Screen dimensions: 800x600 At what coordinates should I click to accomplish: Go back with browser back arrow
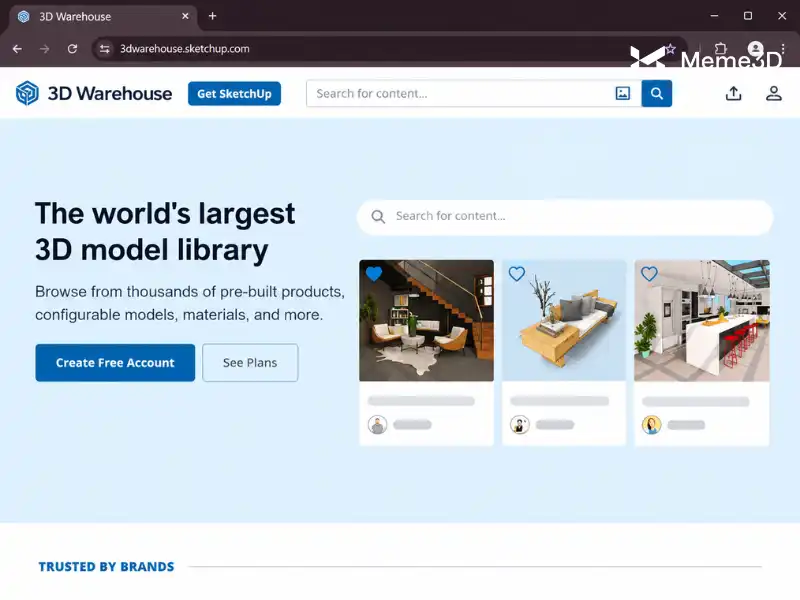[17, 49]
